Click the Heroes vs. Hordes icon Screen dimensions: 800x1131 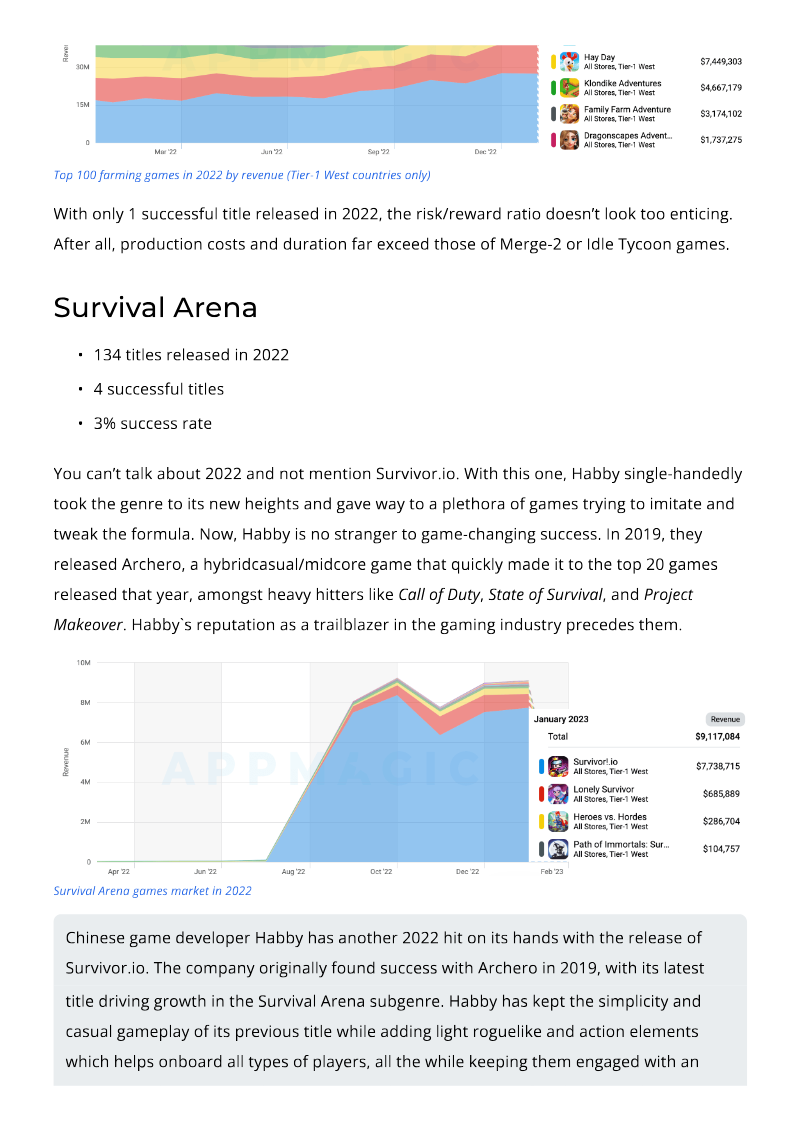558,821
